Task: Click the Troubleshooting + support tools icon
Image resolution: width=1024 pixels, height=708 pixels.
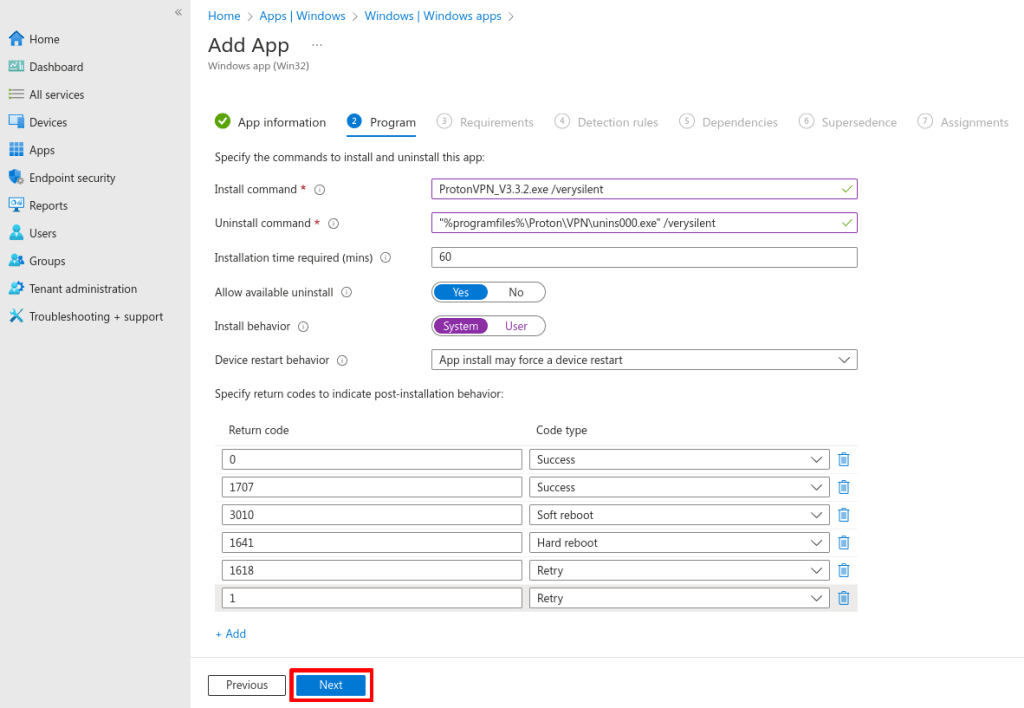Action: pos(16,316)
